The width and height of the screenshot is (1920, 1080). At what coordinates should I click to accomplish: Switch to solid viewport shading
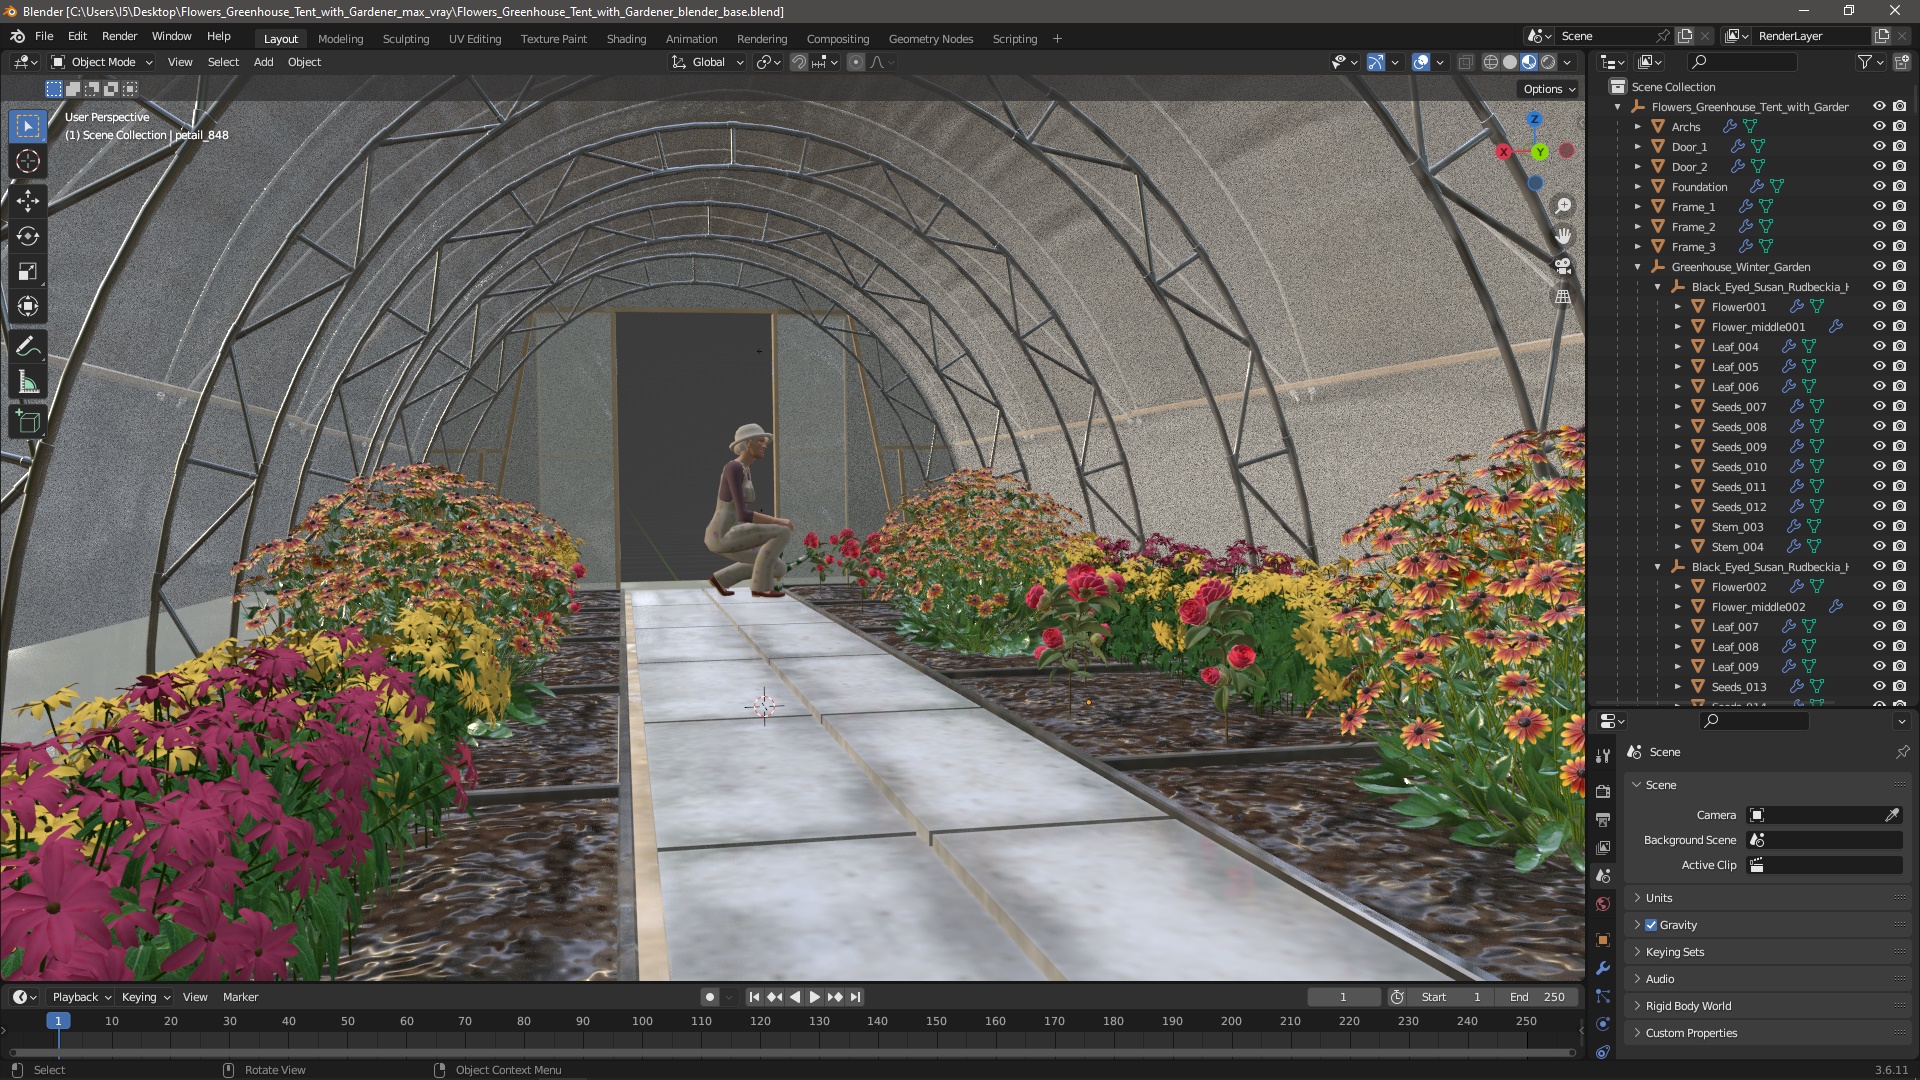pyautogui.click(x=1510, y=62)
